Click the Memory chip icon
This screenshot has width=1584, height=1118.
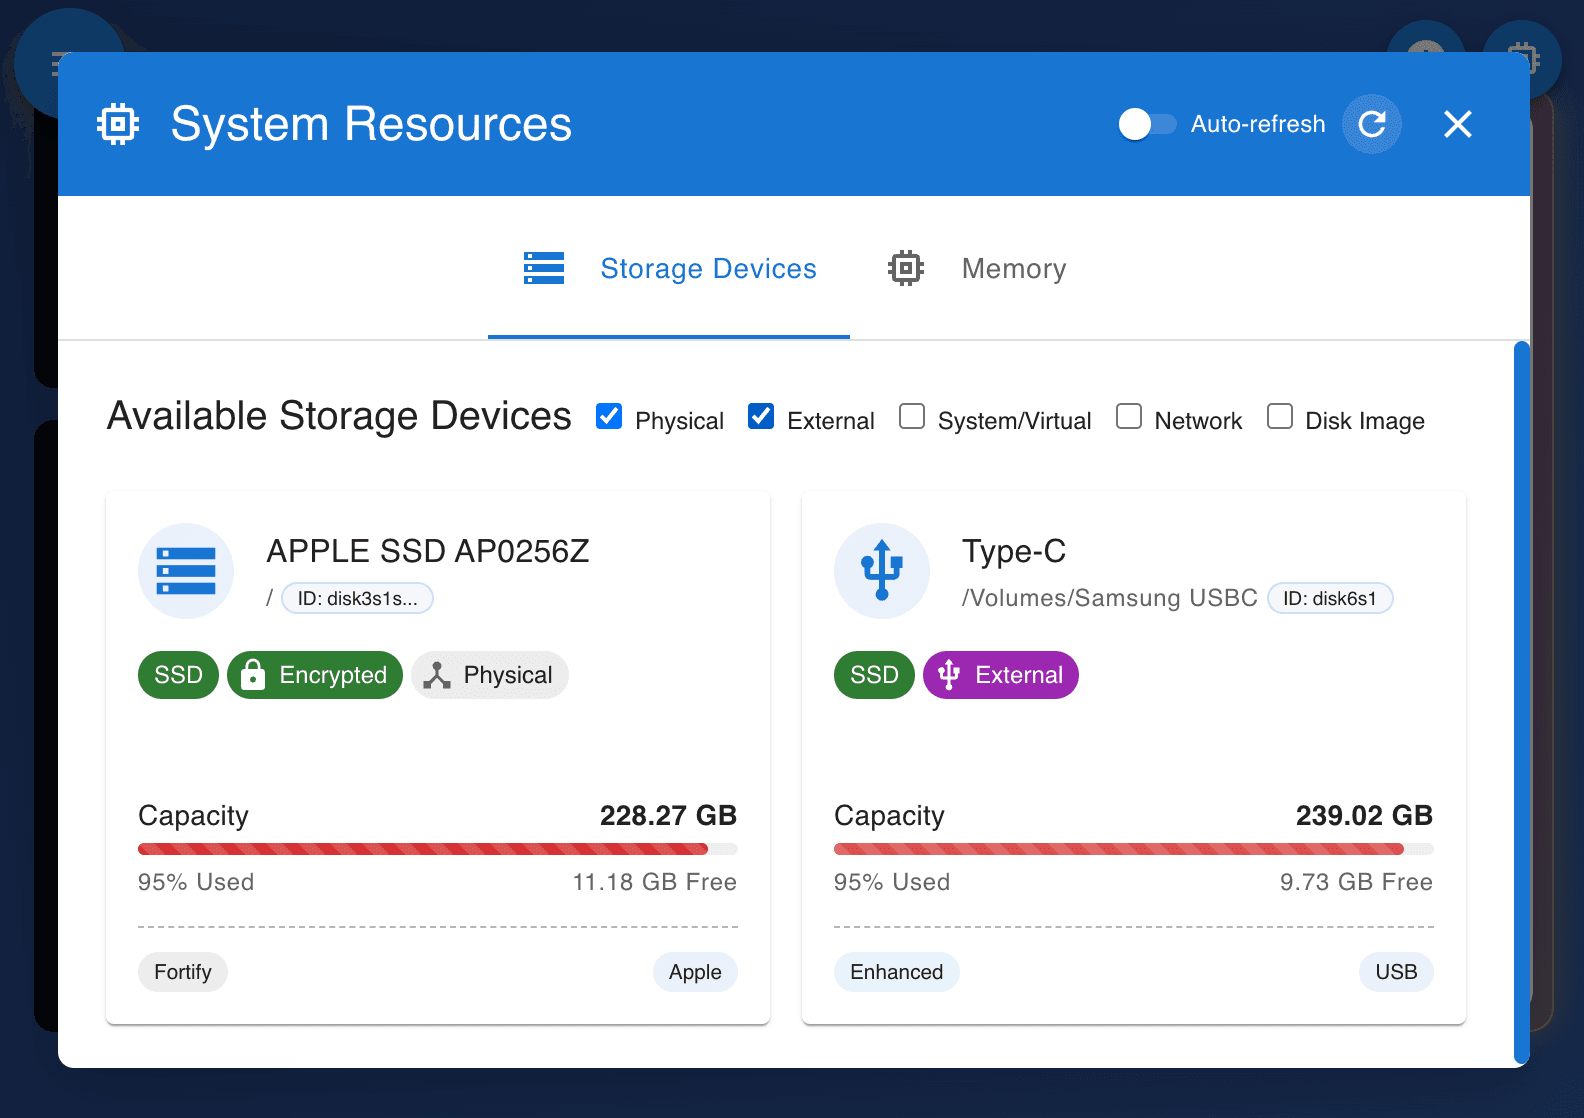(906, 268)
